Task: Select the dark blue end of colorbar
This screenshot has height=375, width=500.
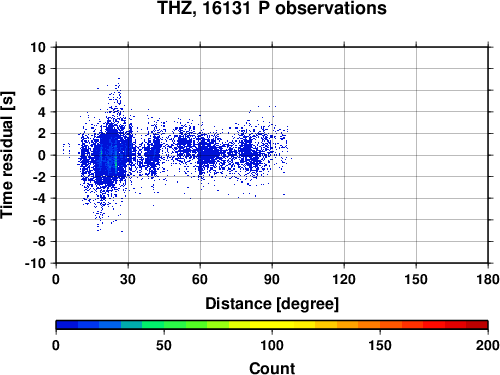Action: coord(67,325)
